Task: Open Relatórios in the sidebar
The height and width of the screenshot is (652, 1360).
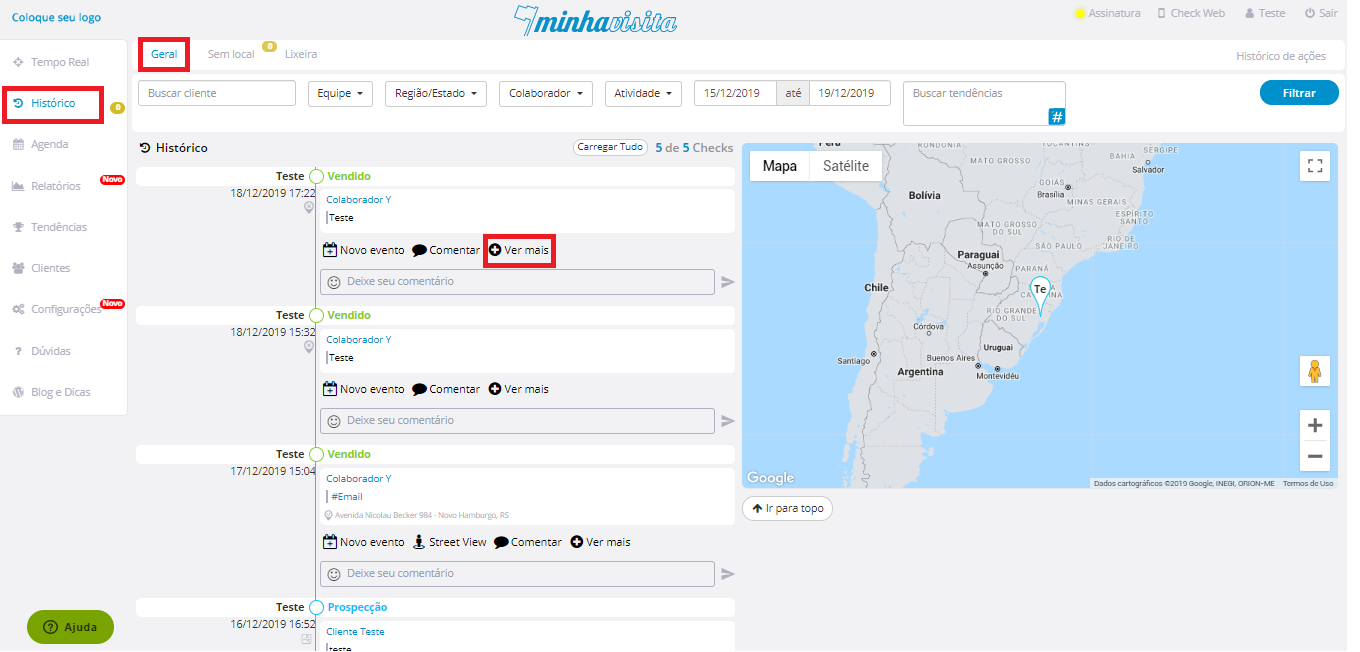Action: point(55,186)
